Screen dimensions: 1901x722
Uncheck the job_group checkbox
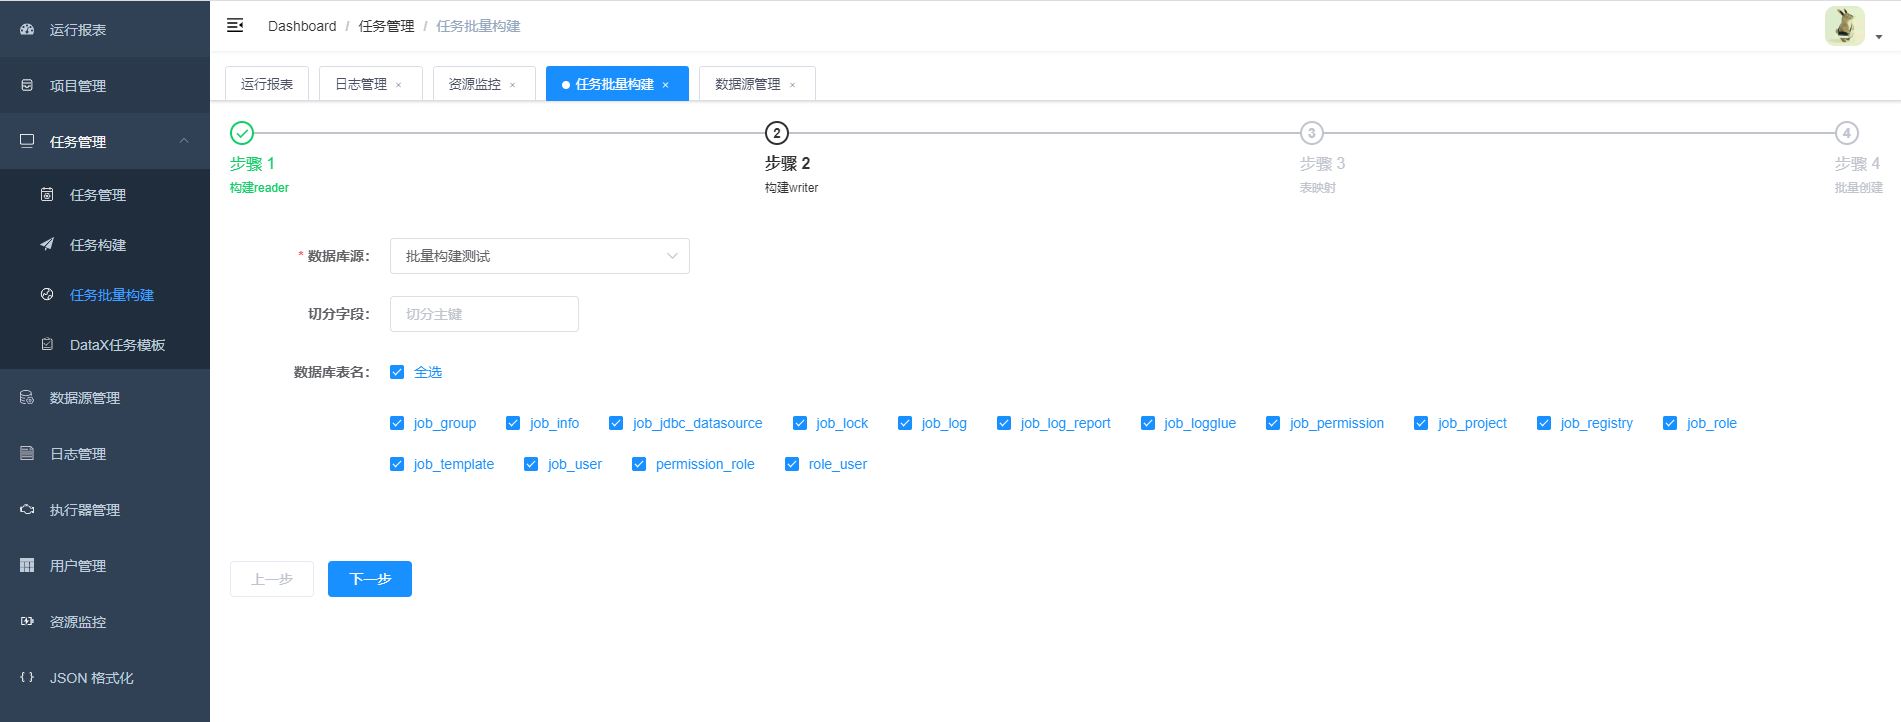coord(397,423)
